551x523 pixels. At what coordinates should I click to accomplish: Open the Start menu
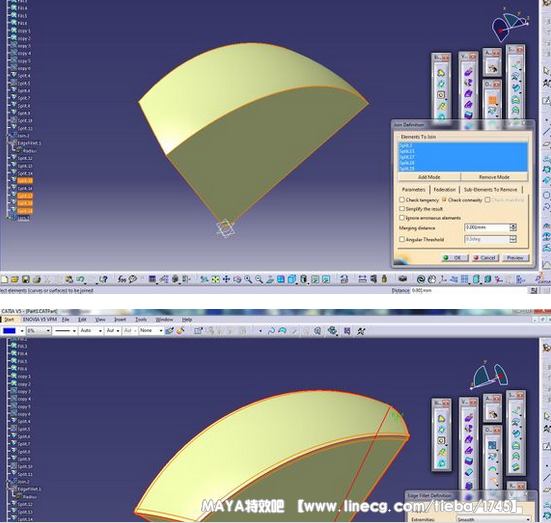point(9,319)
